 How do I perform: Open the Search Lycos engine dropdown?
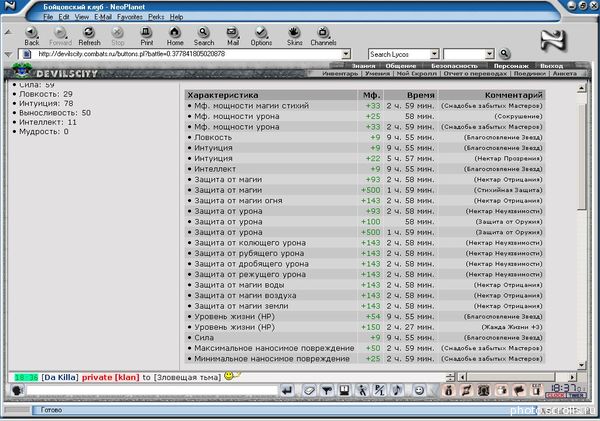[x=434, y=54]
